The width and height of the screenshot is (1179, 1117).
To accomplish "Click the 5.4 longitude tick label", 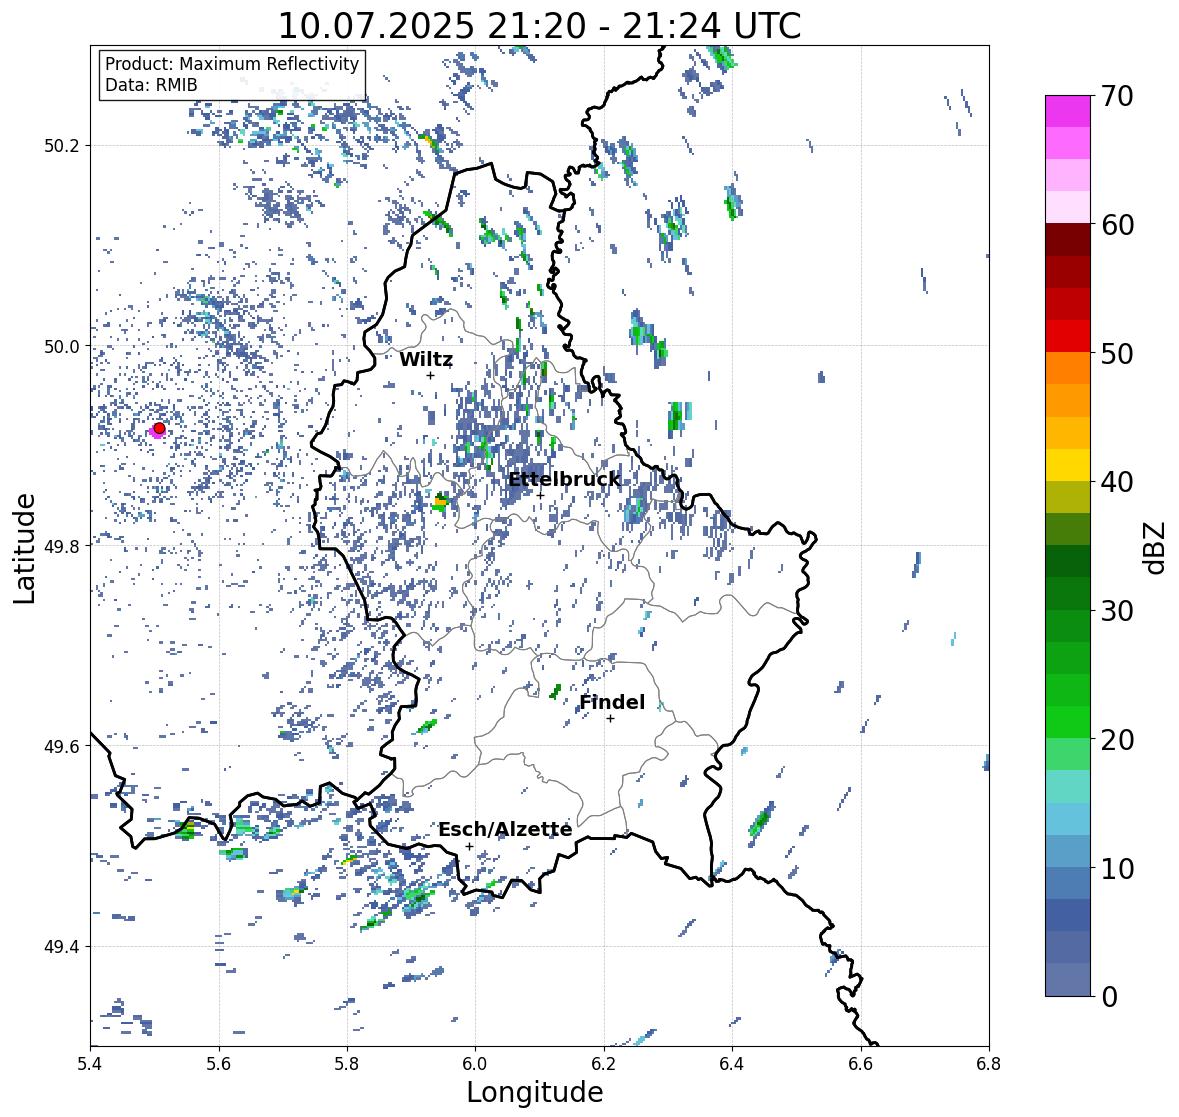I will 90,1064.
